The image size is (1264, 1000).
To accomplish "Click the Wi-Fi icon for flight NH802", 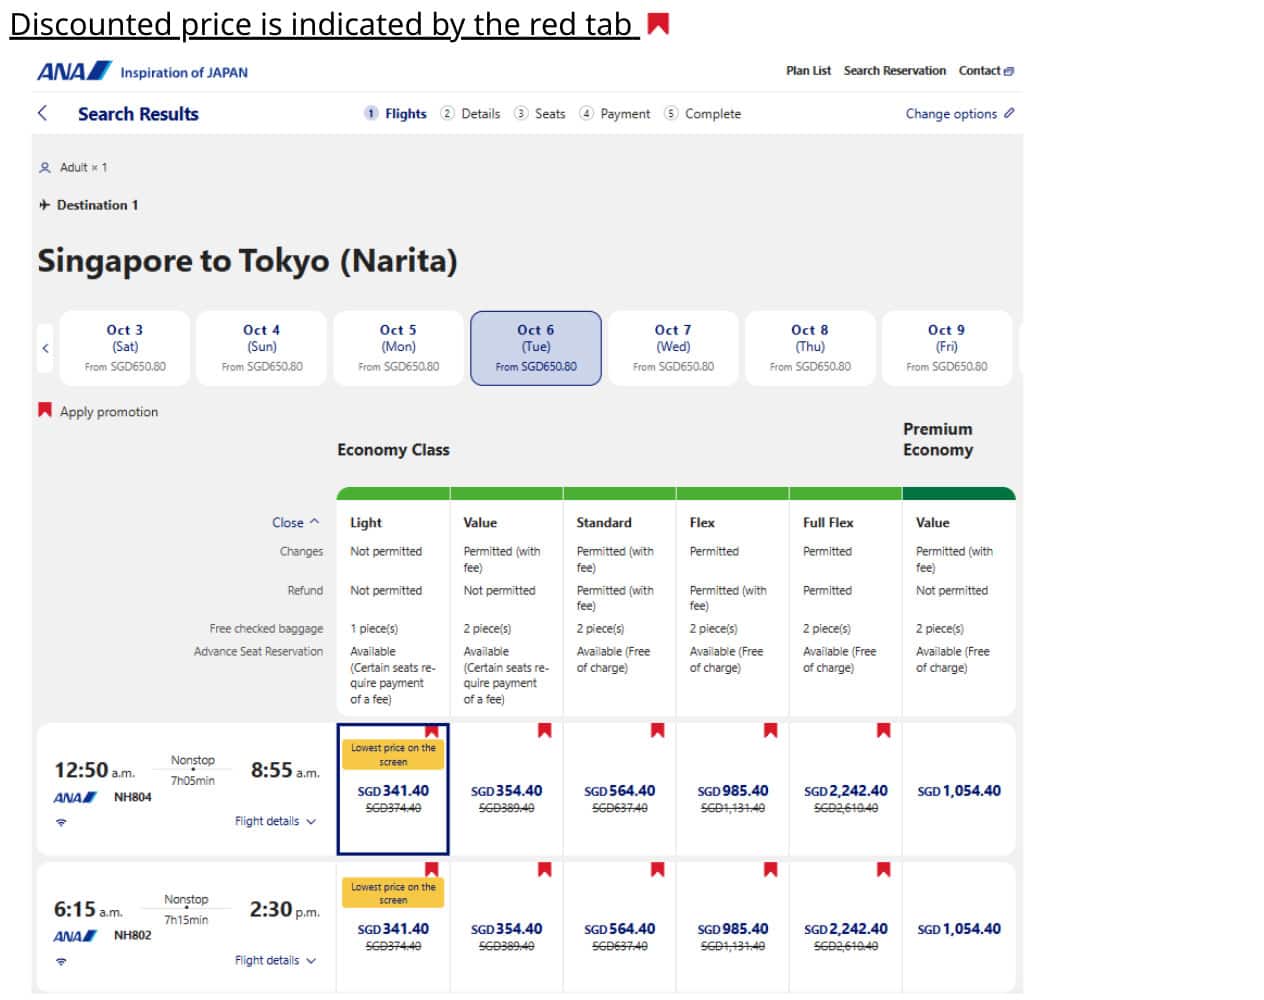I will coord(61,961).
